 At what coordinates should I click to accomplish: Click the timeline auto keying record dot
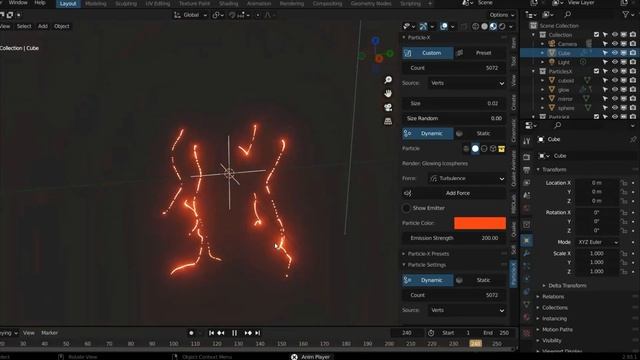[x=191, y=333]
